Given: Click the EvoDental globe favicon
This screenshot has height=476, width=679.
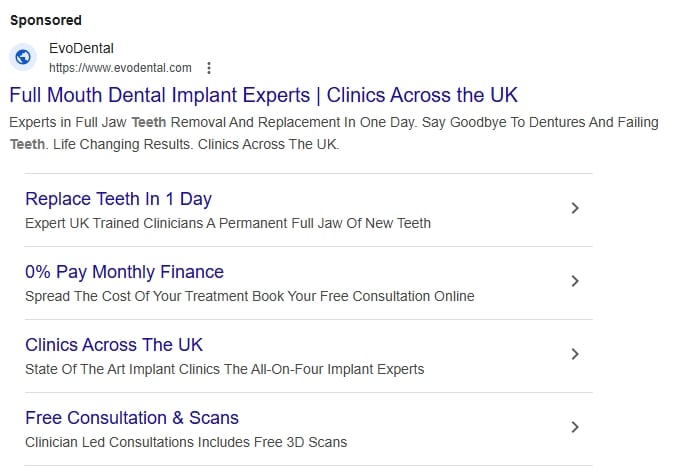Looking at the screenshot, I should (x=23, y=57).
